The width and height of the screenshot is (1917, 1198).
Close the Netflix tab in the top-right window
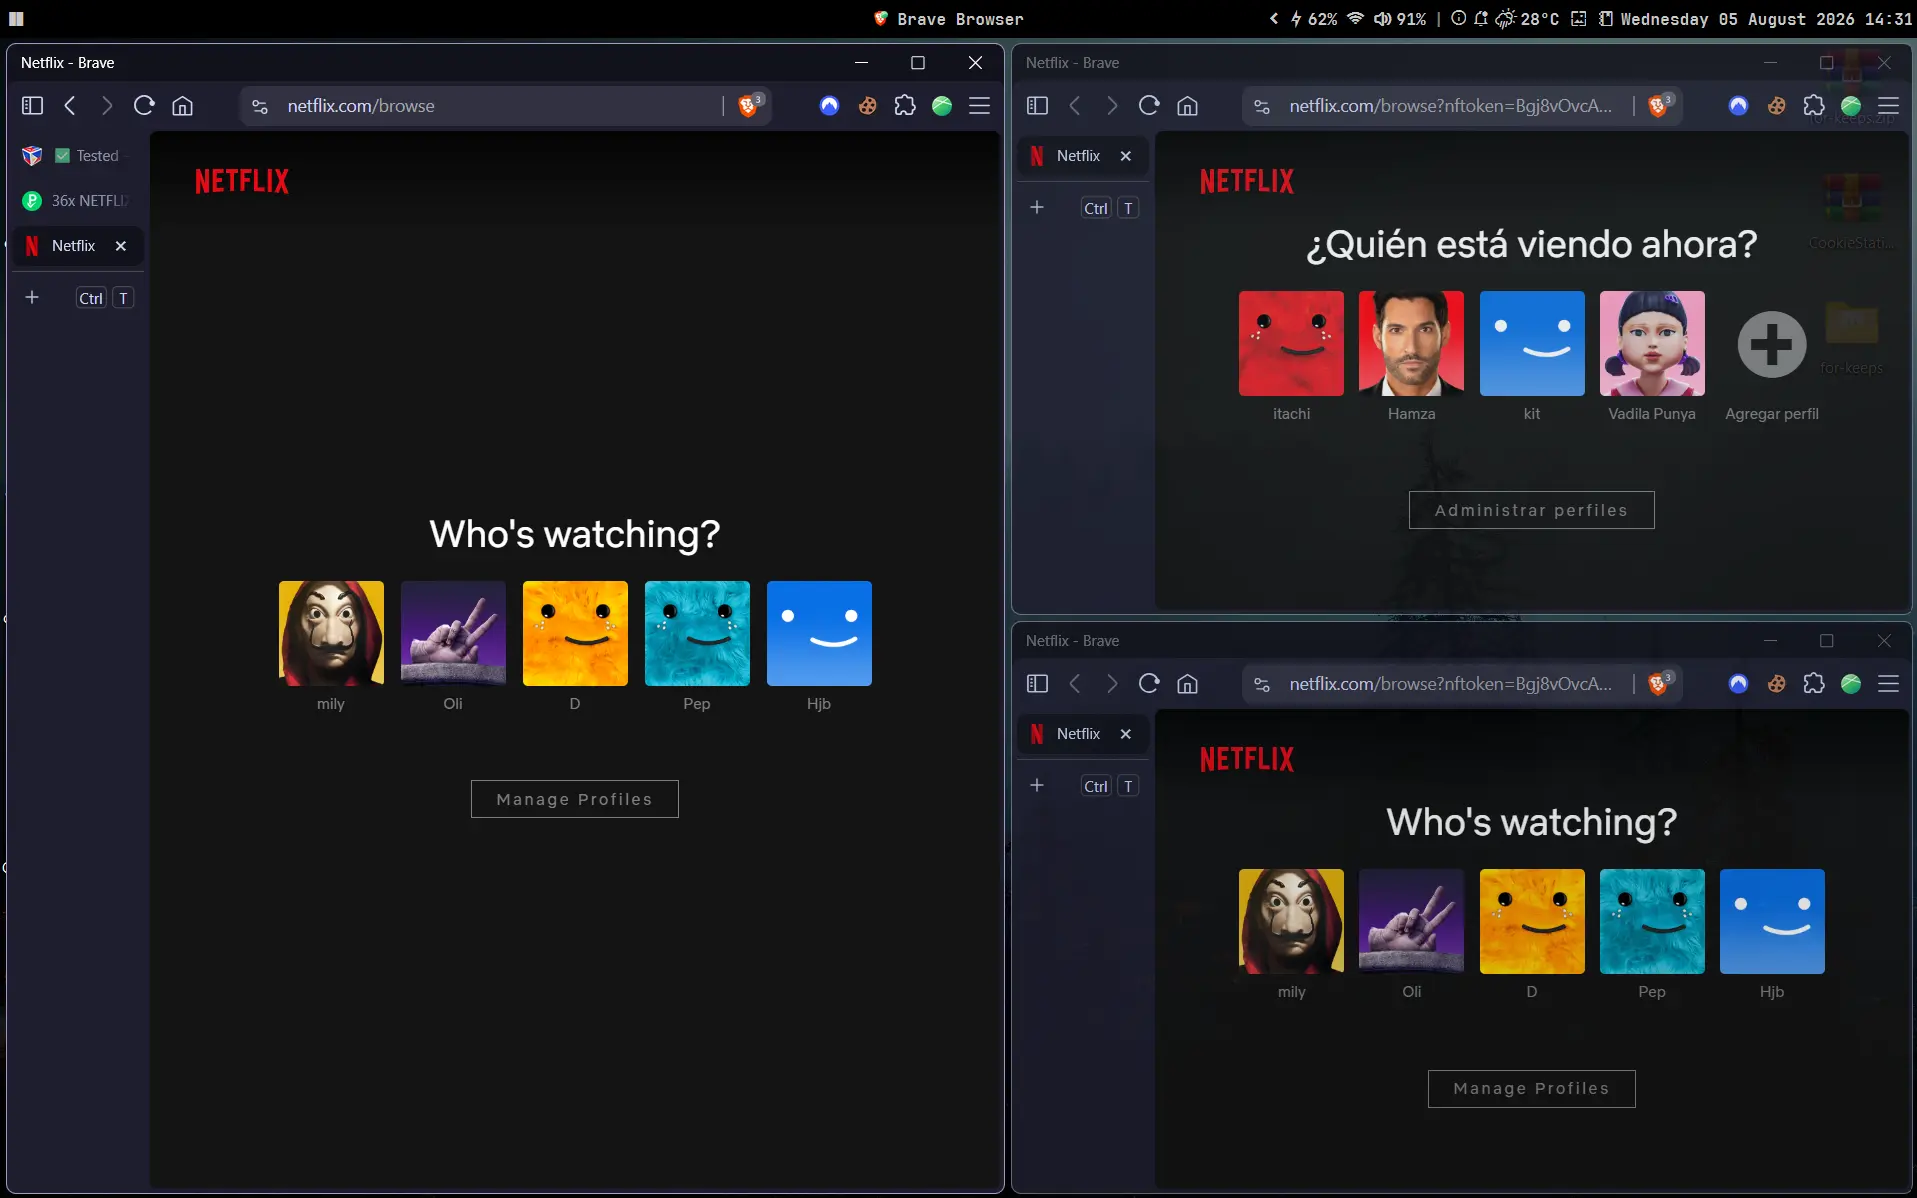click(x=1126, y=156)
